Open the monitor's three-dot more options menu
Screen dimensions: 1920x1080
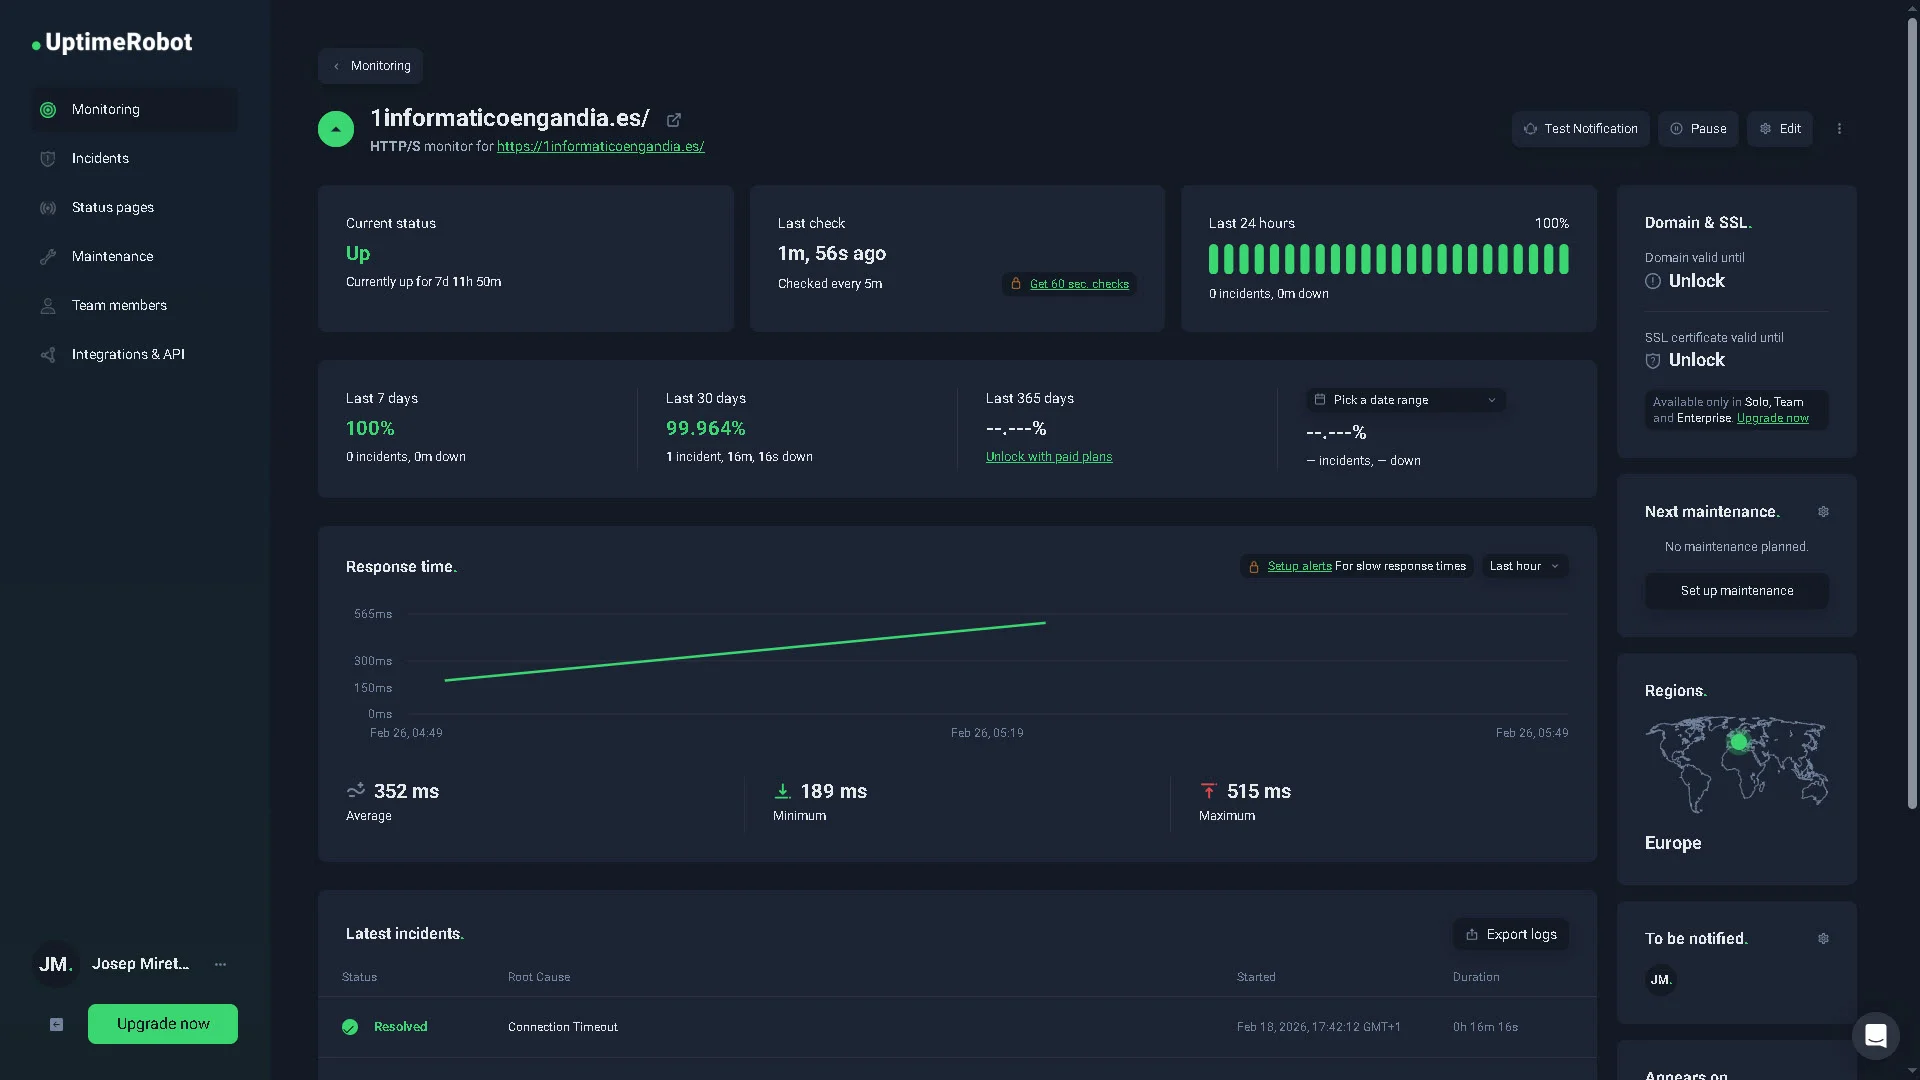pos(1839,129)
